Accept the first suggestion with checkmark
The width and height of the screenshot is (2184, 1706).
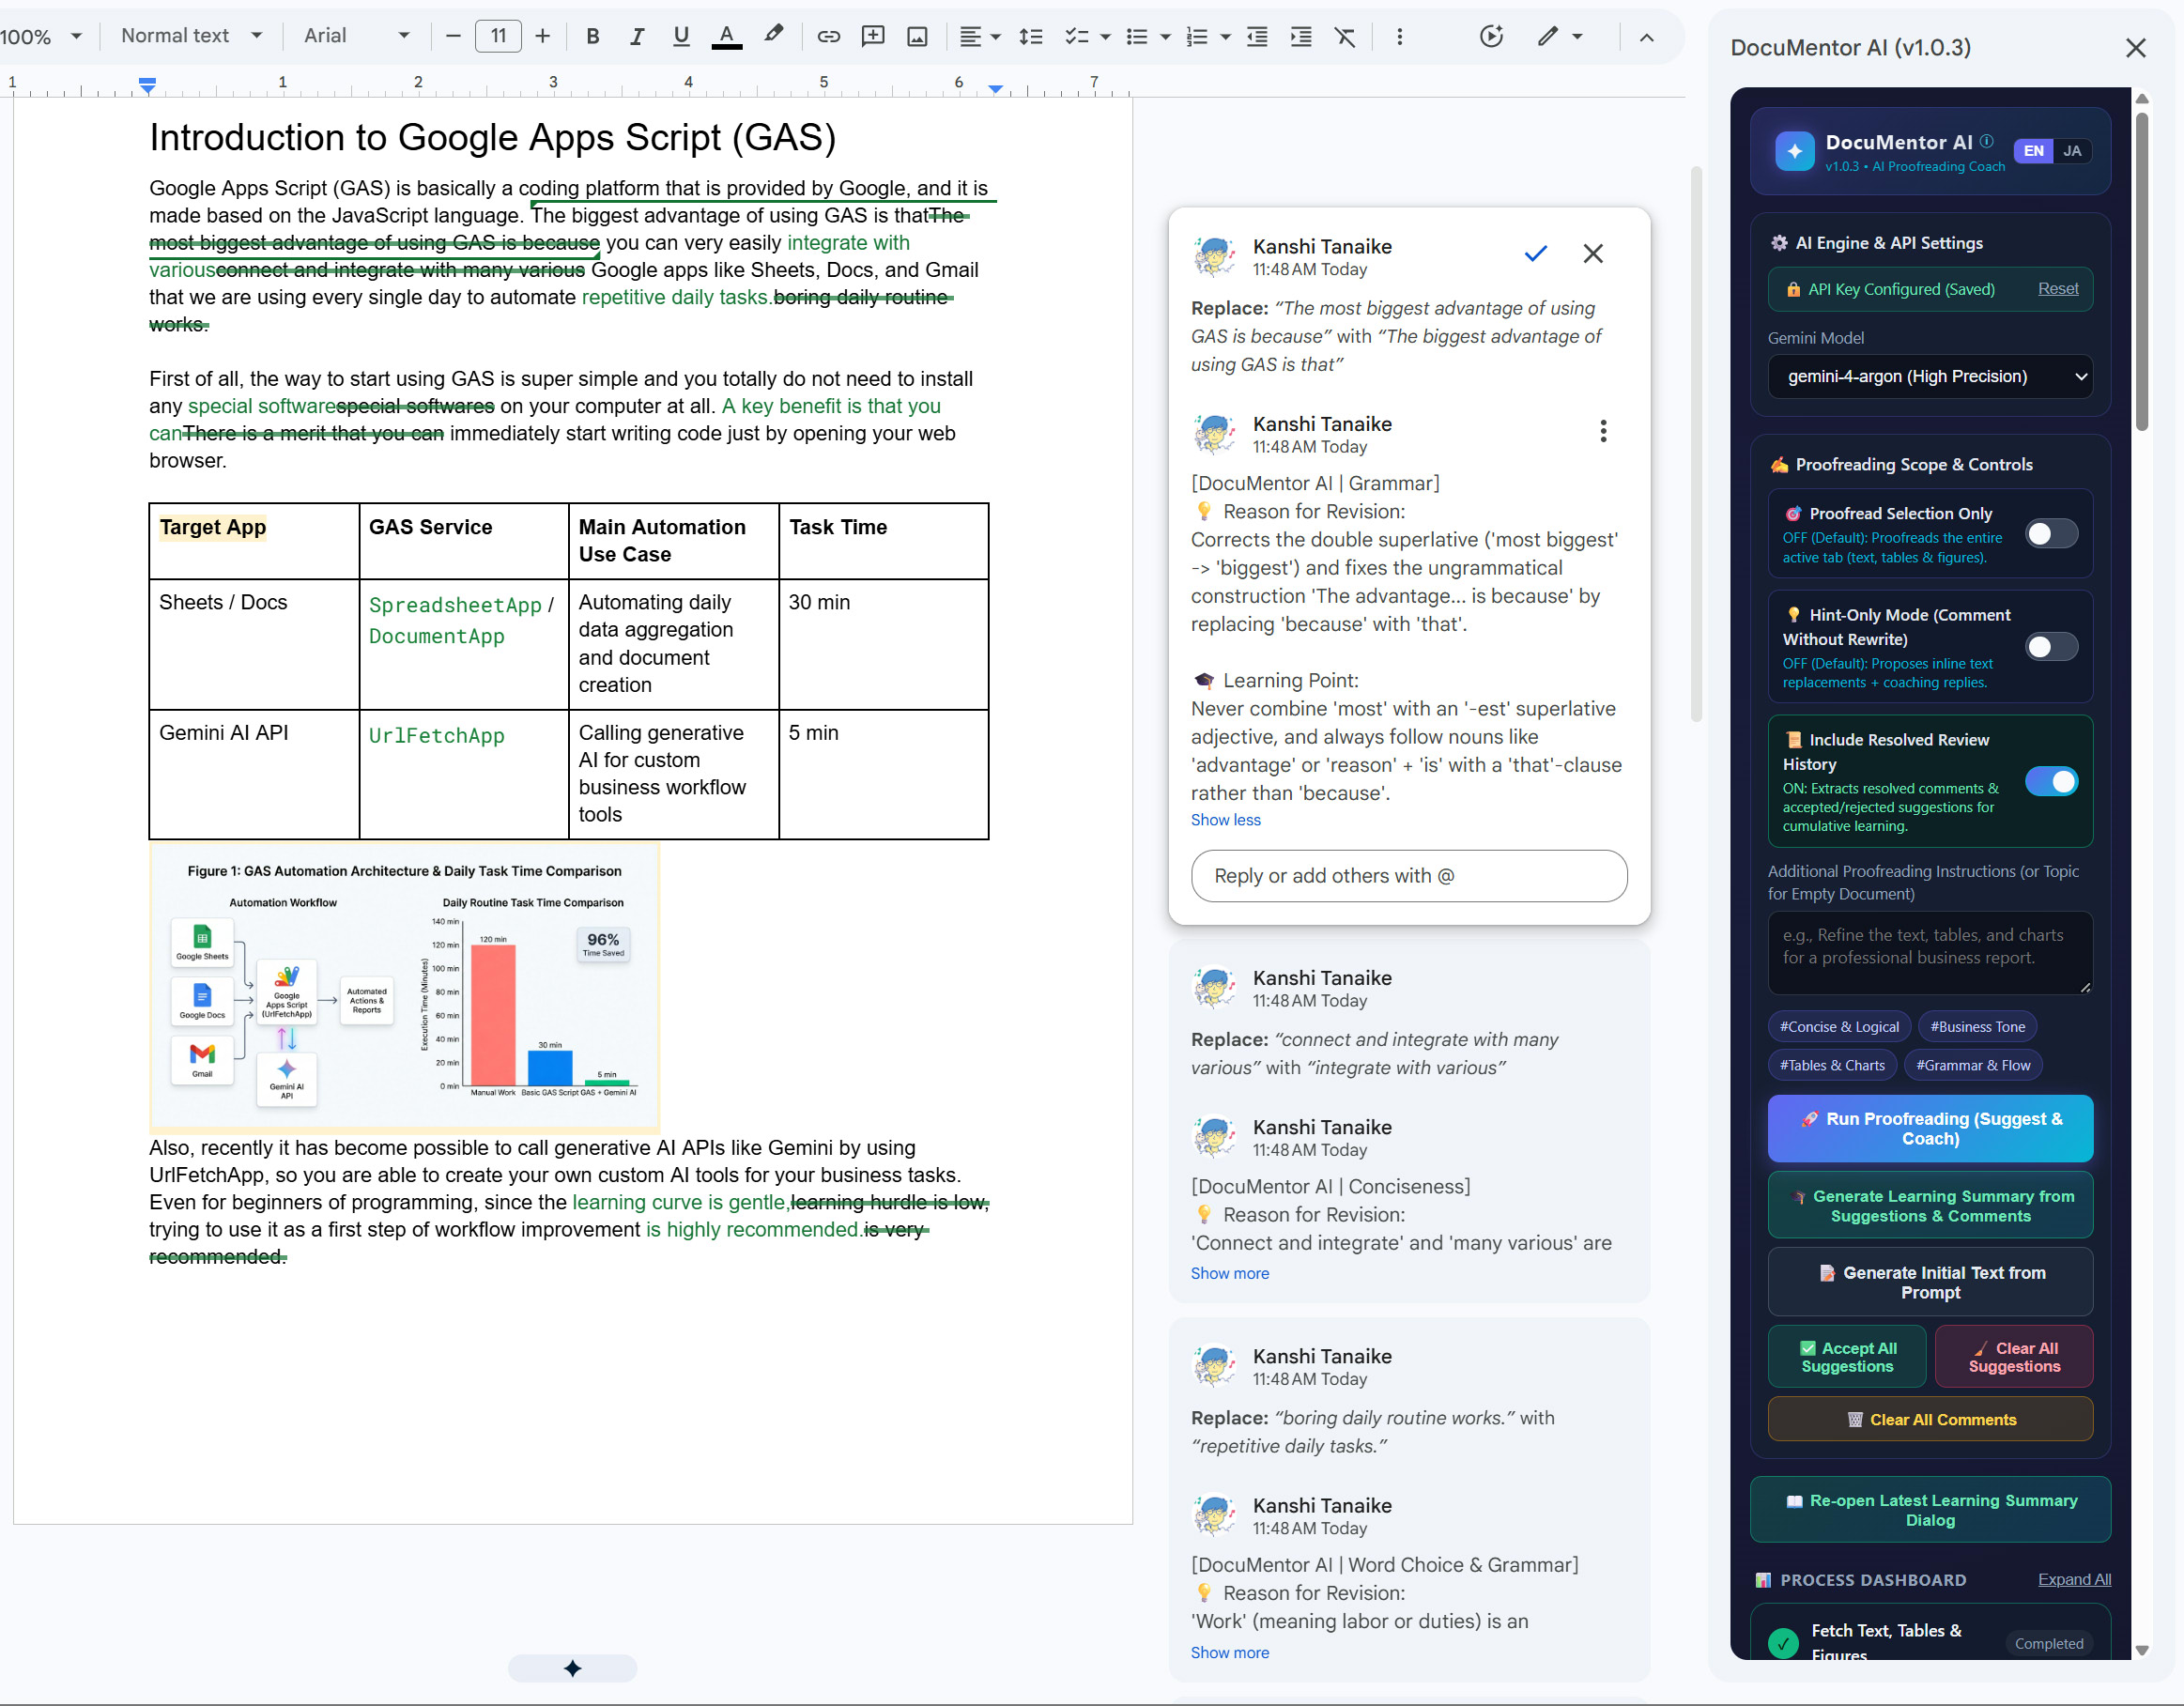pos(1535,253)
